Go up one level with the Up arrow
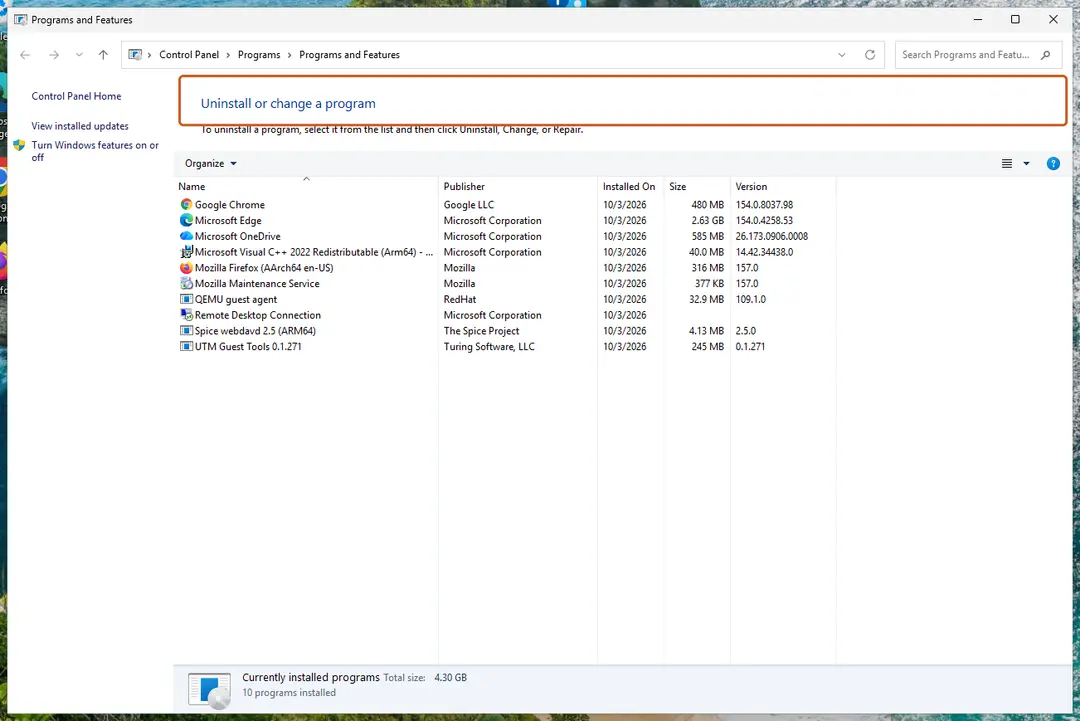Image resolution: width=1080 pixels, height=721 pixels. (103, 54)
